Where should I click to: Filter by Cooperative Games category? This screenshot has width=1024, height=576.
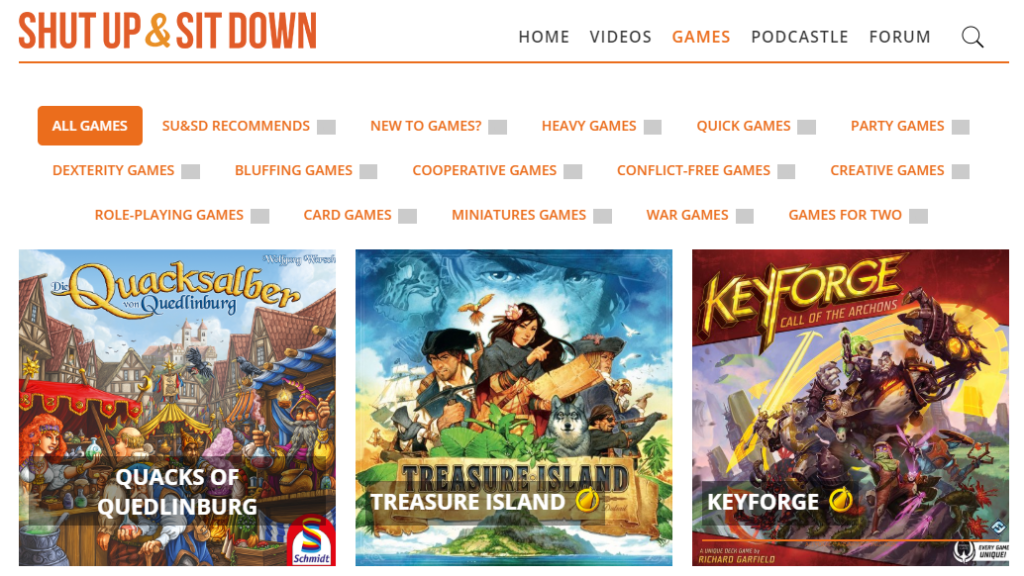(484, 170)
